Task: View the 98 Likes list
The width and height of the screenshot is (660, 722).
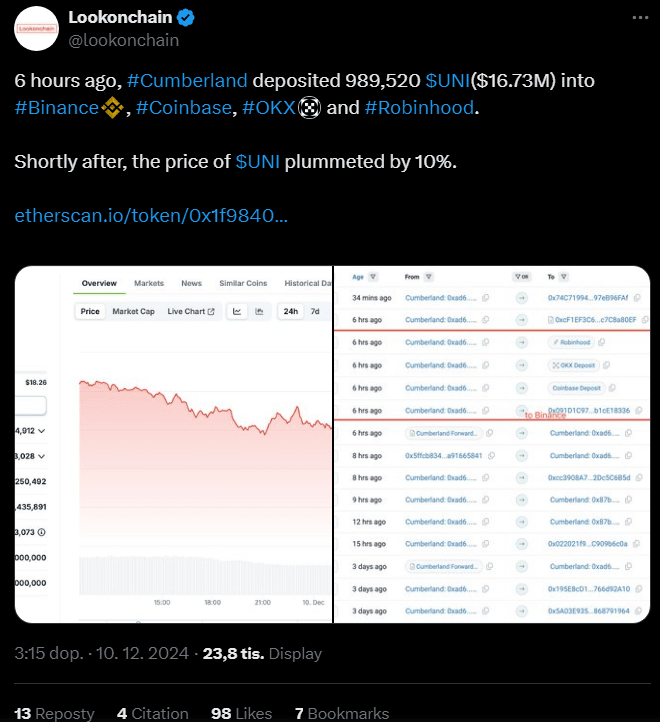Action: coord(241,713)
